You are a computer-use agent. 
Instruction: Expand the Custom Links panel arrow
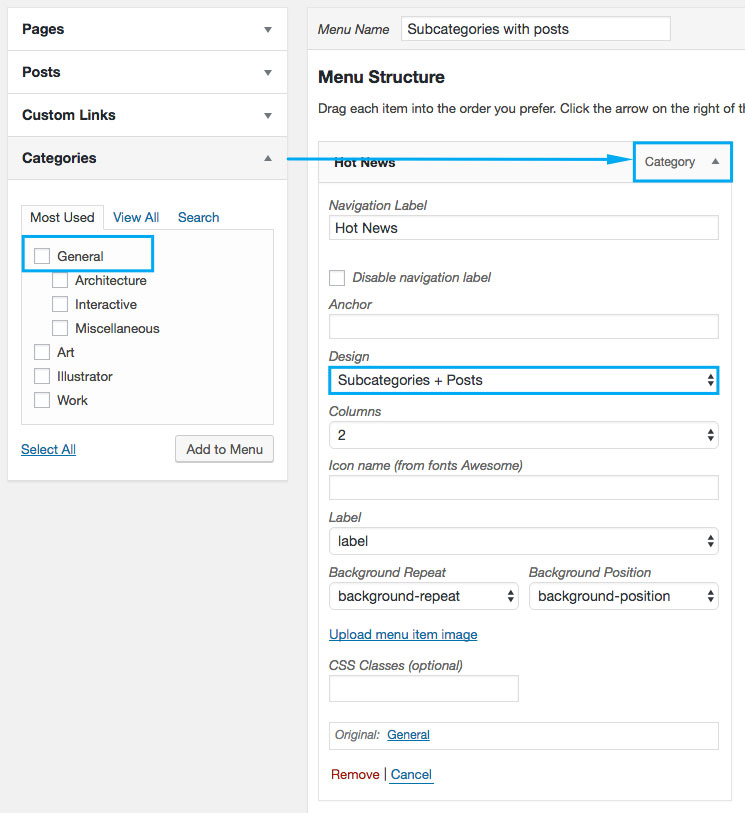(267, 116)
